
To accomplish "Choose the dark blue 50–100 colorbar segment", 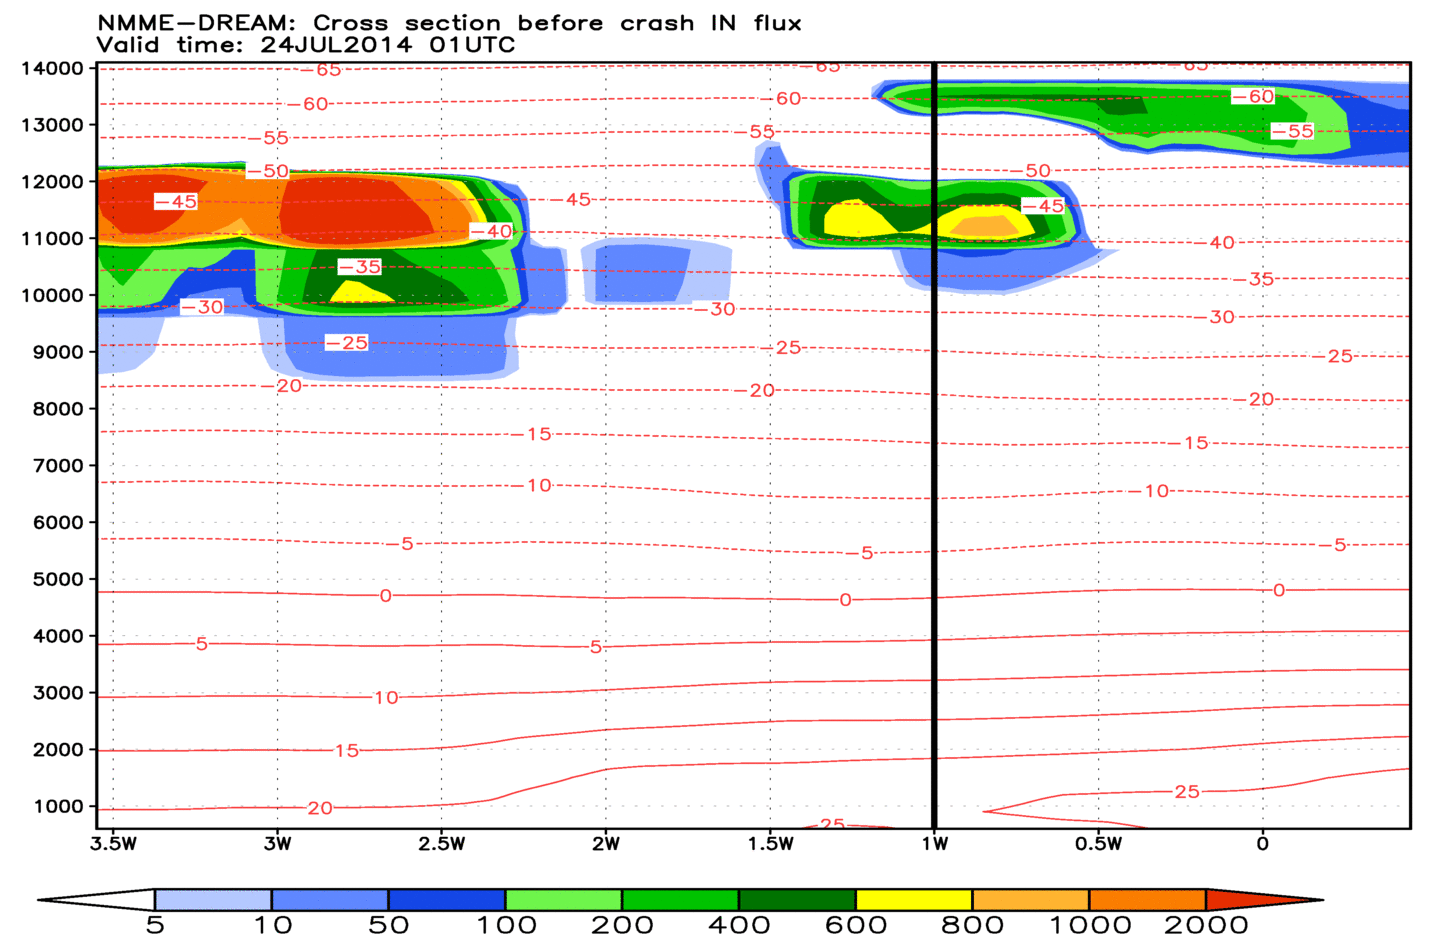I will pos(447,900).
